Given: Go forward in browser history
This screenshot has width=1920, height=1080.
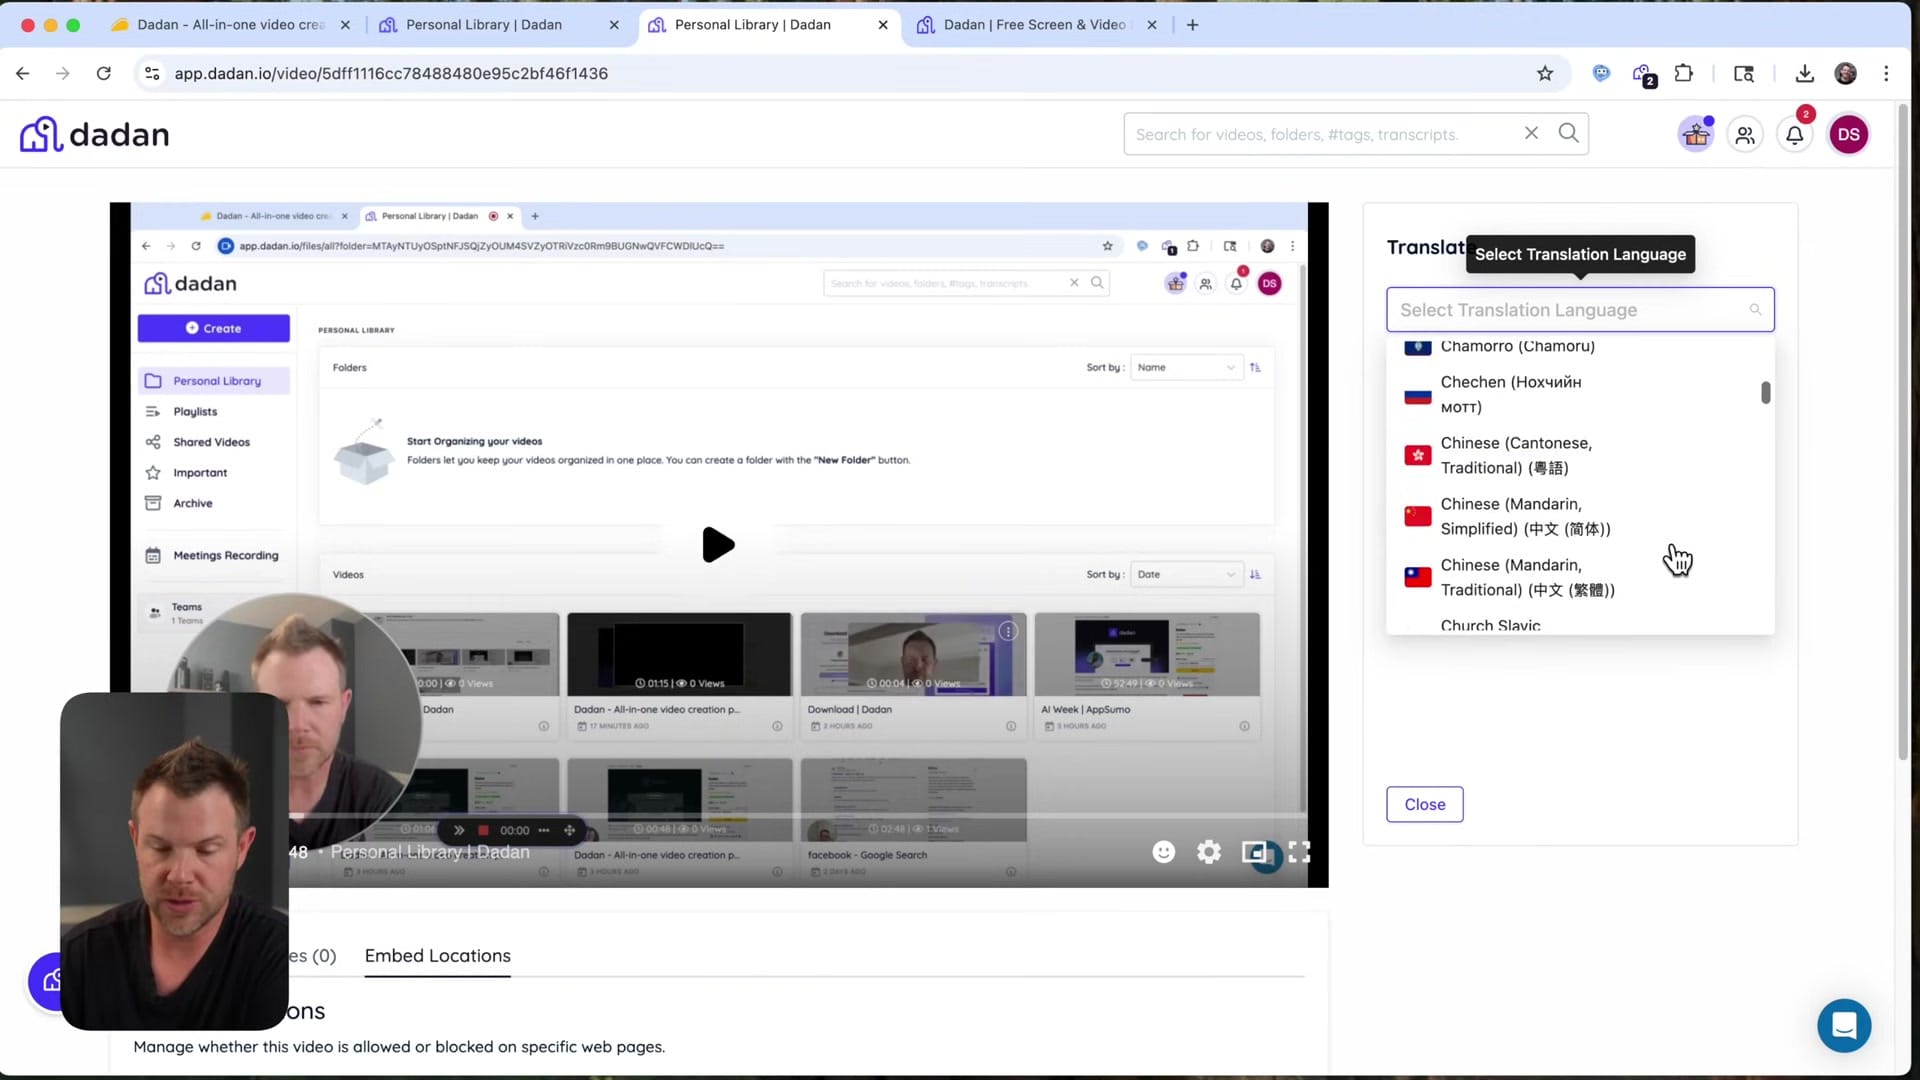Looking at the screenshot, I should tap(63, 73).
